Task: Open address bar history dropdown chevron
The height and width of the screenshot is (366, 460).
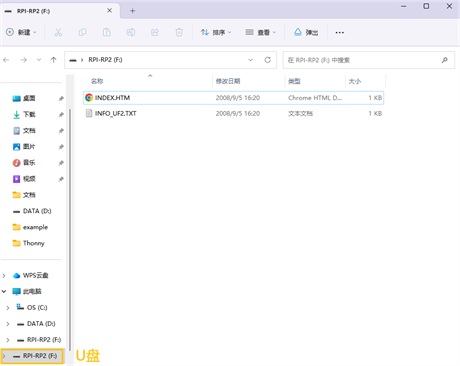Action: point(251,60)
